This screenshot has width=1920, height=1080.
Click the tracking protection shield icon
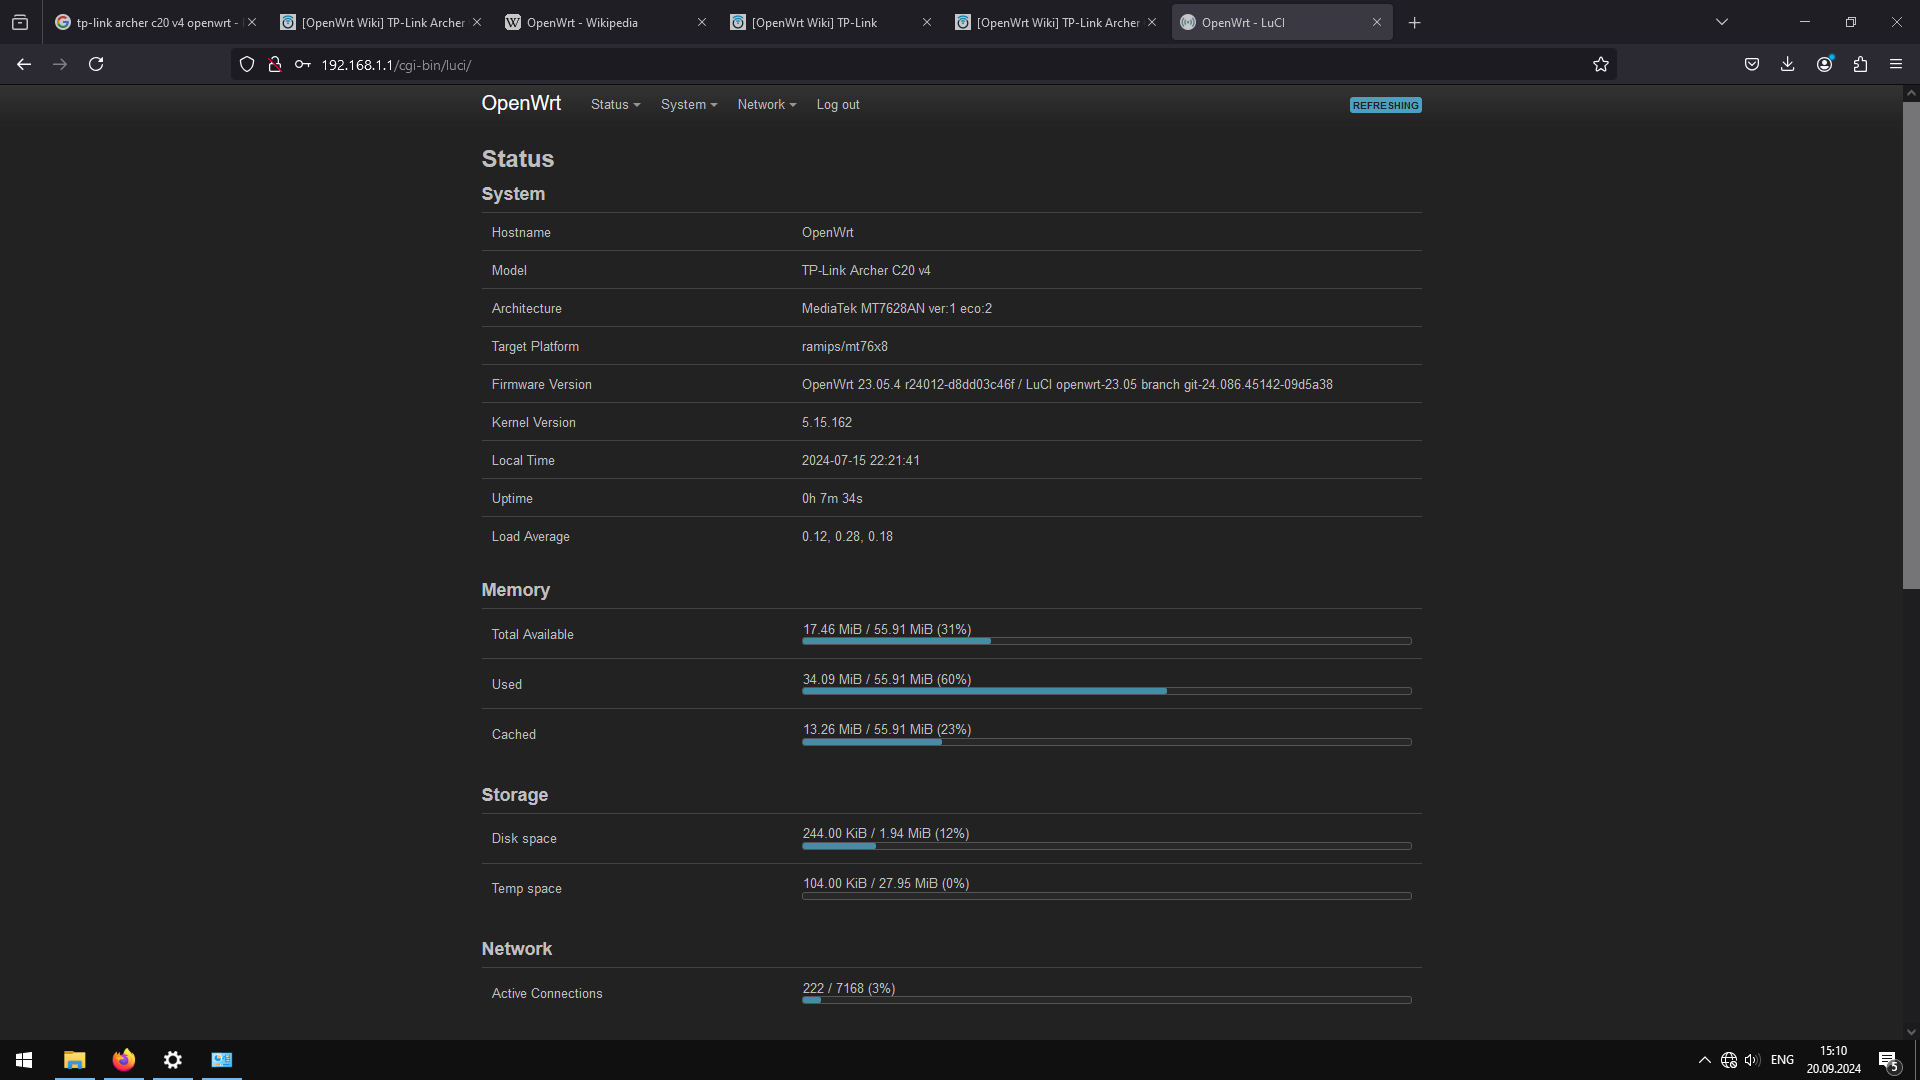pos(246,64)
